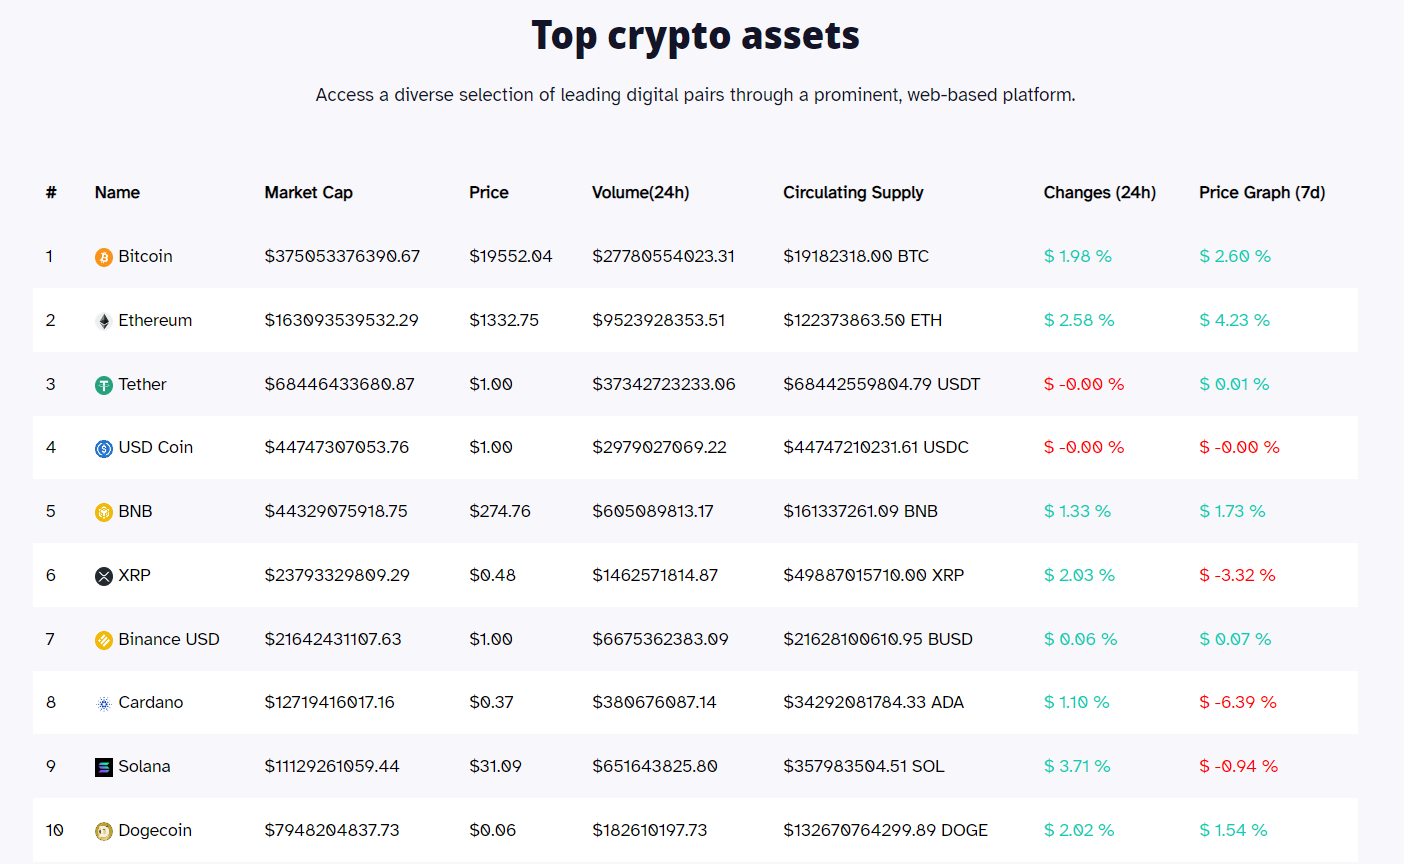Viewport: 1404px width, 864px height.
Task: Click XRP price $0.48
Action: 493,575
